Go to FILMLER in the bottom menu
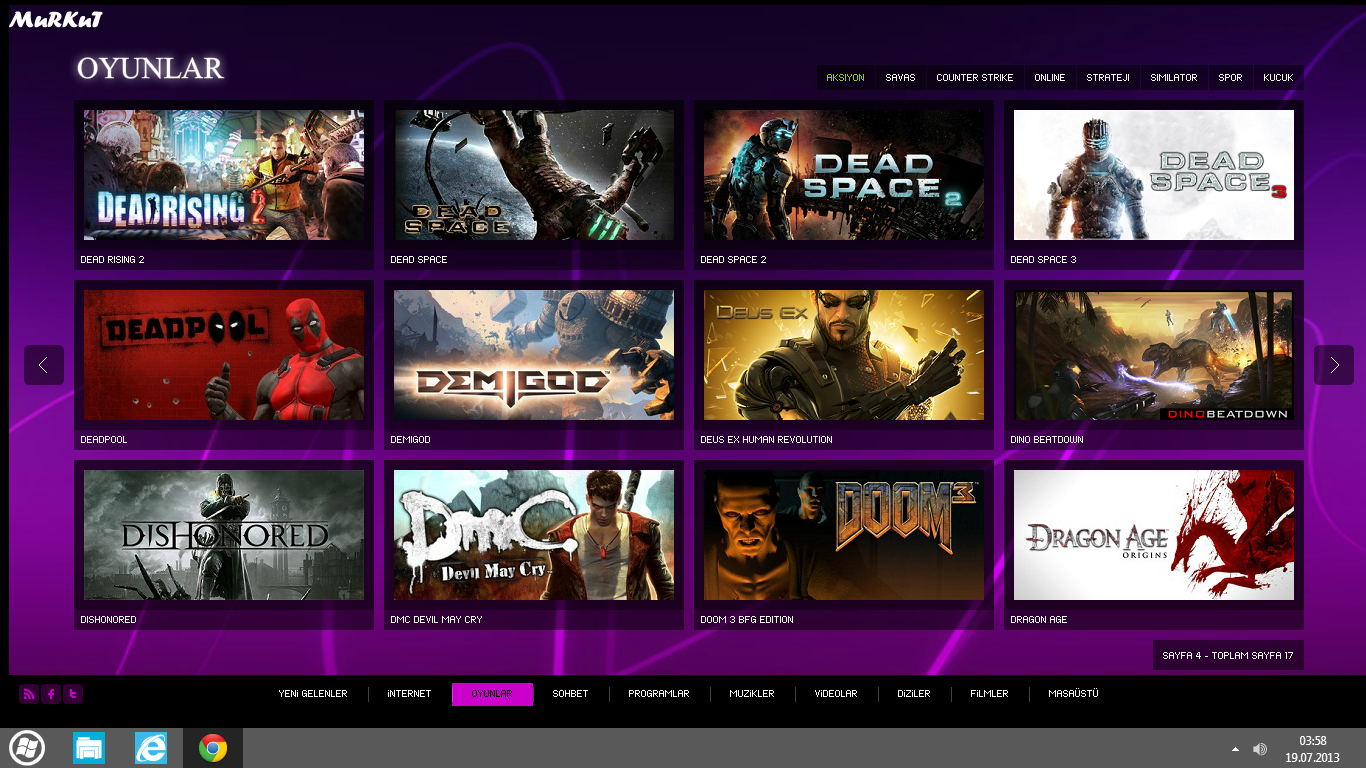Image resolution: width=1366 pixels, height=768 pixels. click(989, 694)
